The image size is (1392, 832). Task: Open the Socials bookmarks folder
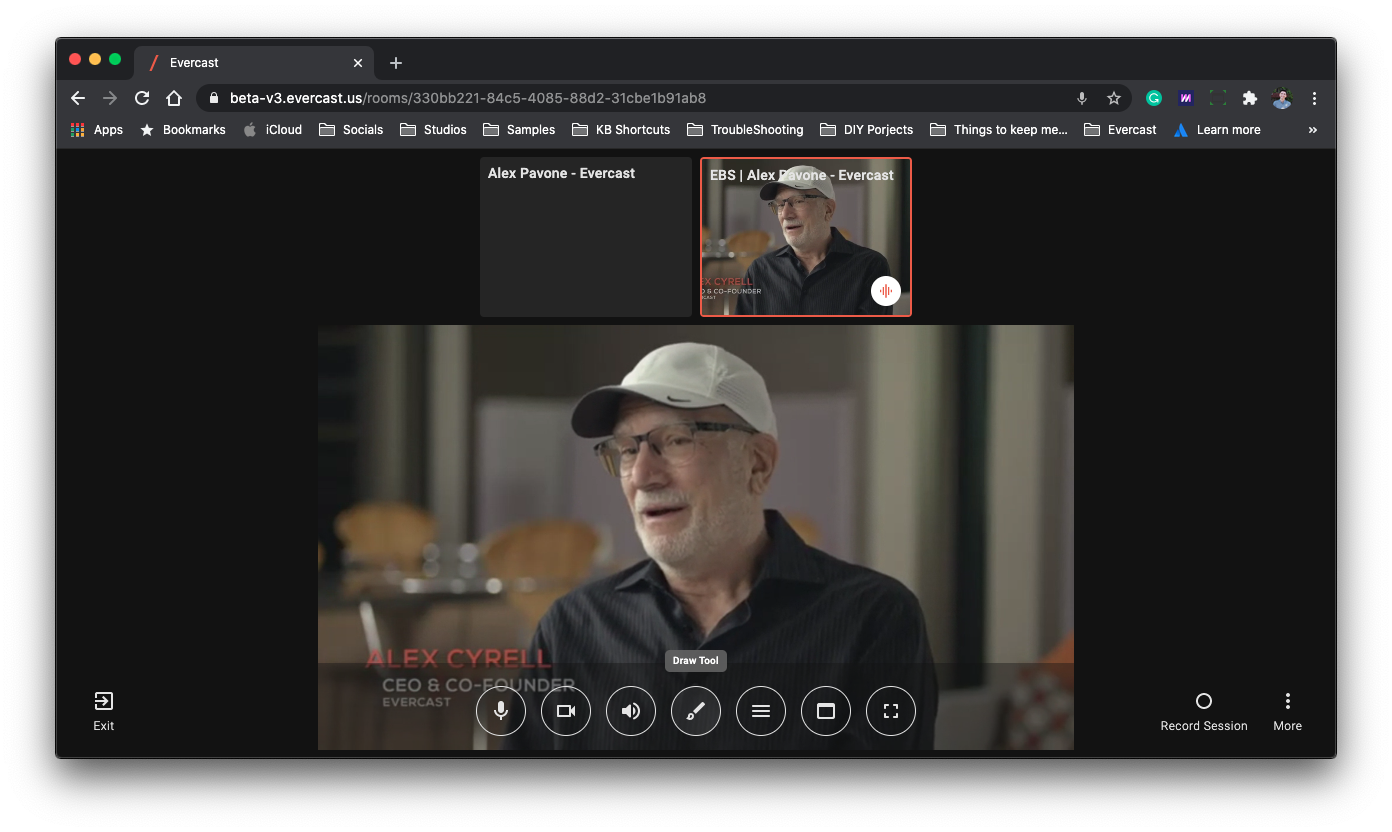tap(351, 130)
